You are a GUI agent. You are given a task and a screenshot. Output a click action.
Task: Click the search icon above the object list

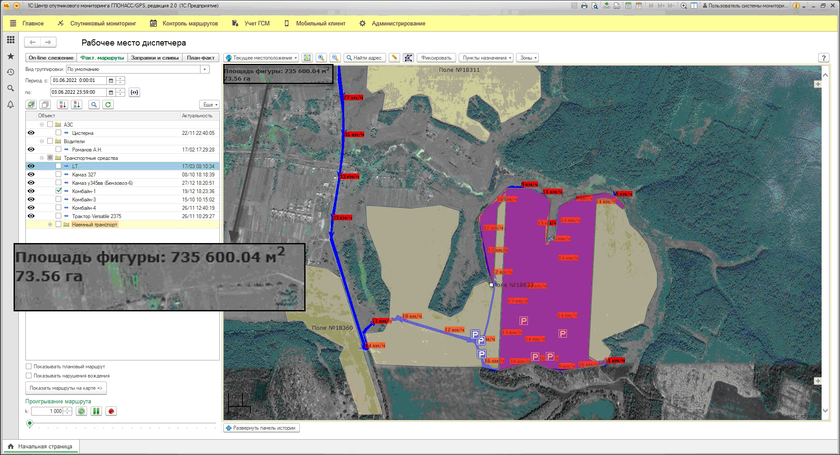pos(93,104)
